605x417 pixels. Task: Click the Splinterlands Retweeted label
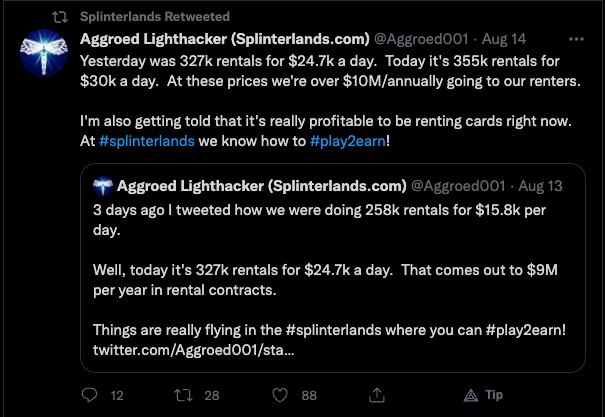click(x=155, y=17)
